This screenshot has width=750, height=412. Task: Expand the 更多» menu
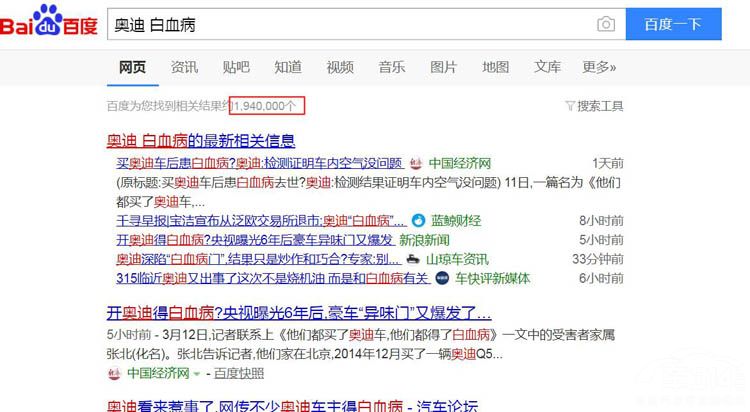coord(599,67)
